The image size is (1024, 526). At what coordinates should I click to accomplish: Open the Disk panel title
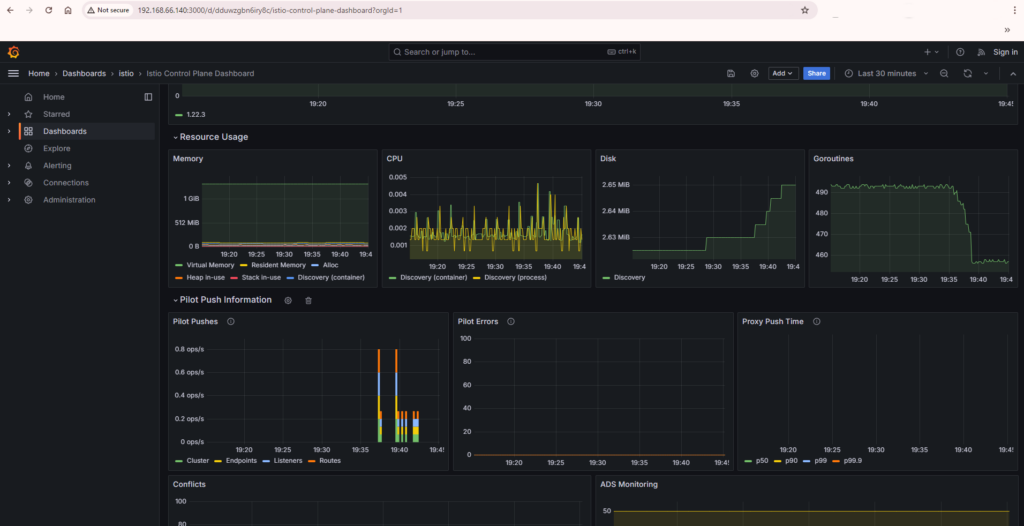[x=607, y=159]
